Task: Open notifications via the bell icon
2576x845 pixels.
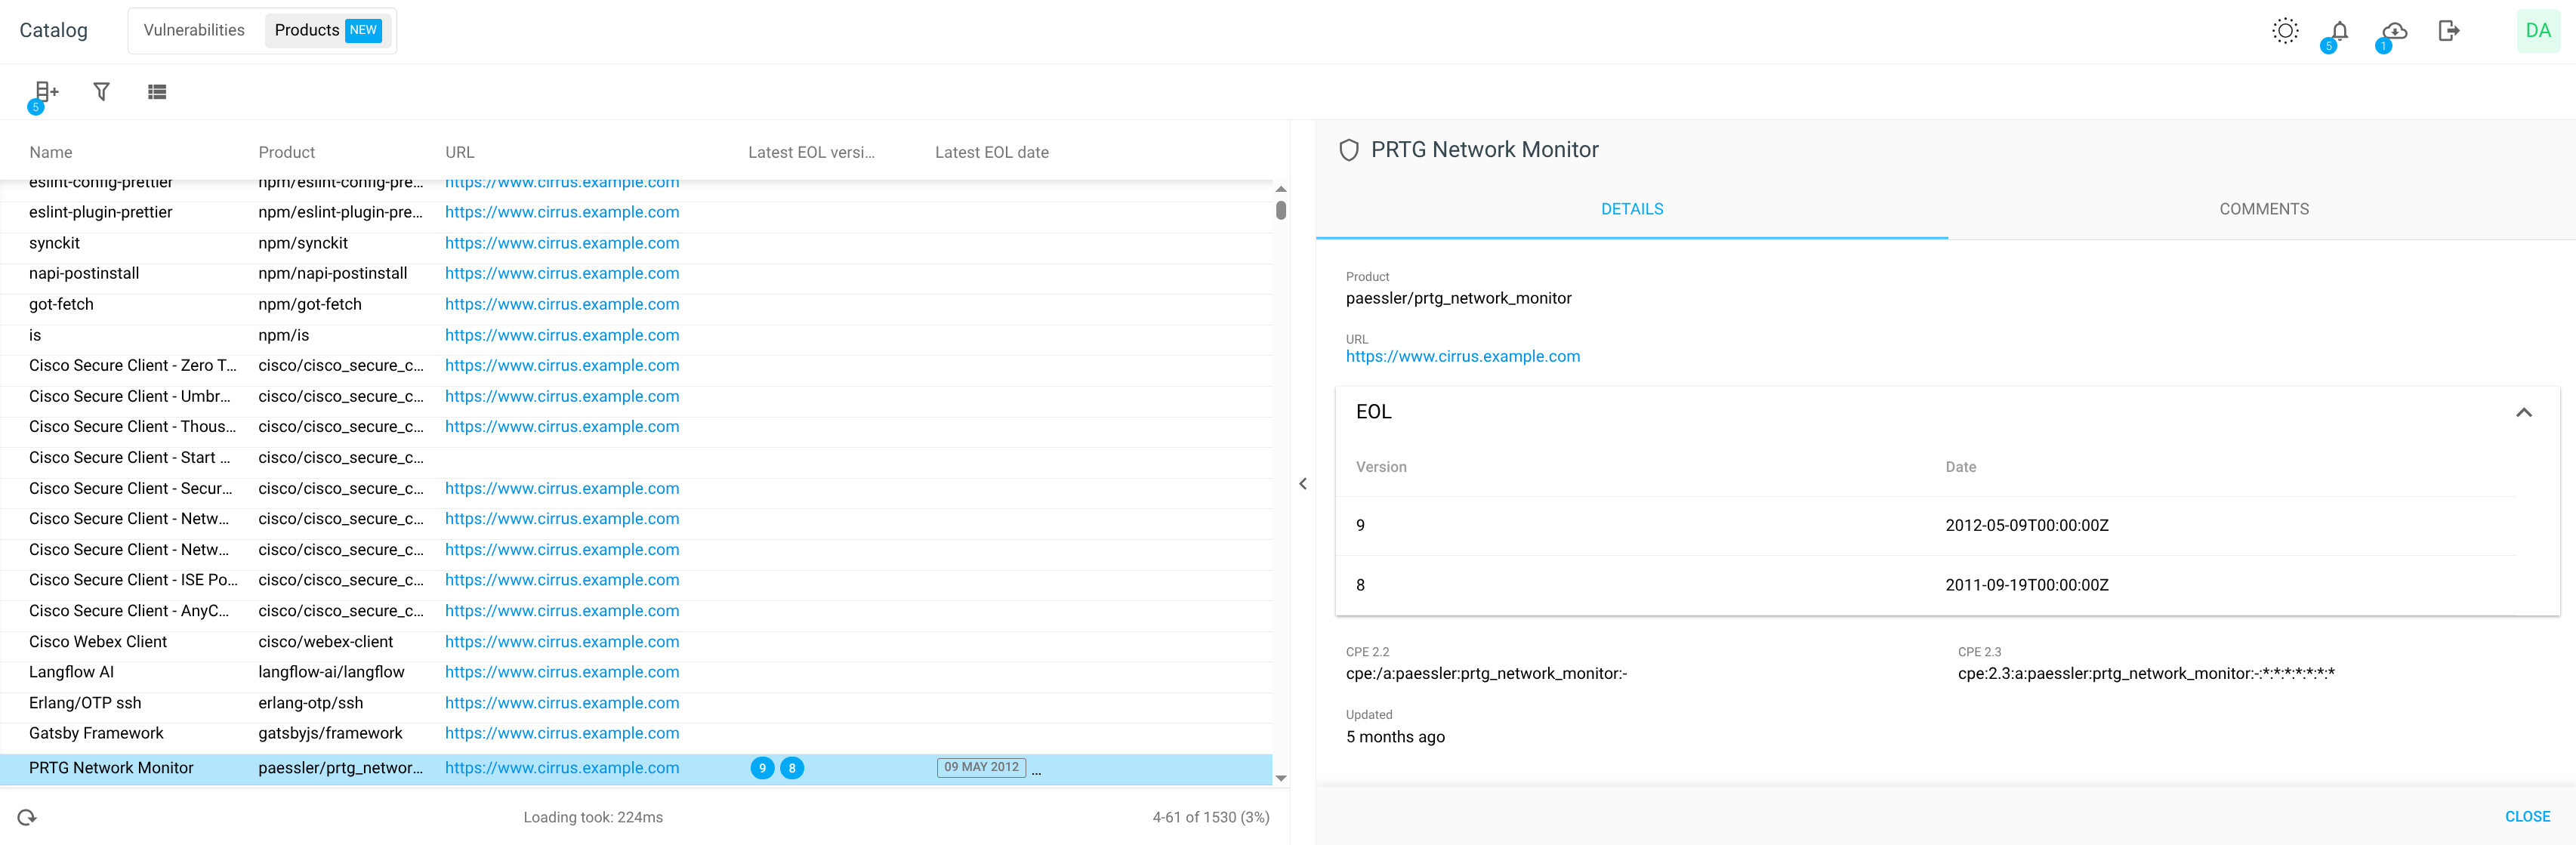Action: pos(2339,30)
